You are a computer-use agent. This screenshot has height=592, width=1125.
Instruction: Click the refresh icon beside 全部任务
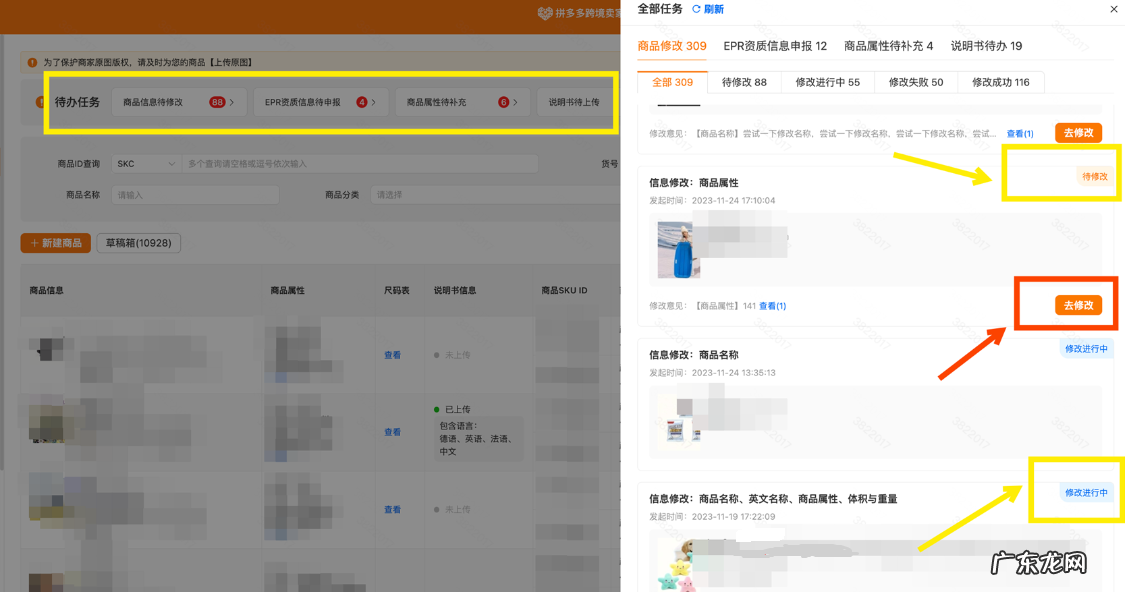697,9
